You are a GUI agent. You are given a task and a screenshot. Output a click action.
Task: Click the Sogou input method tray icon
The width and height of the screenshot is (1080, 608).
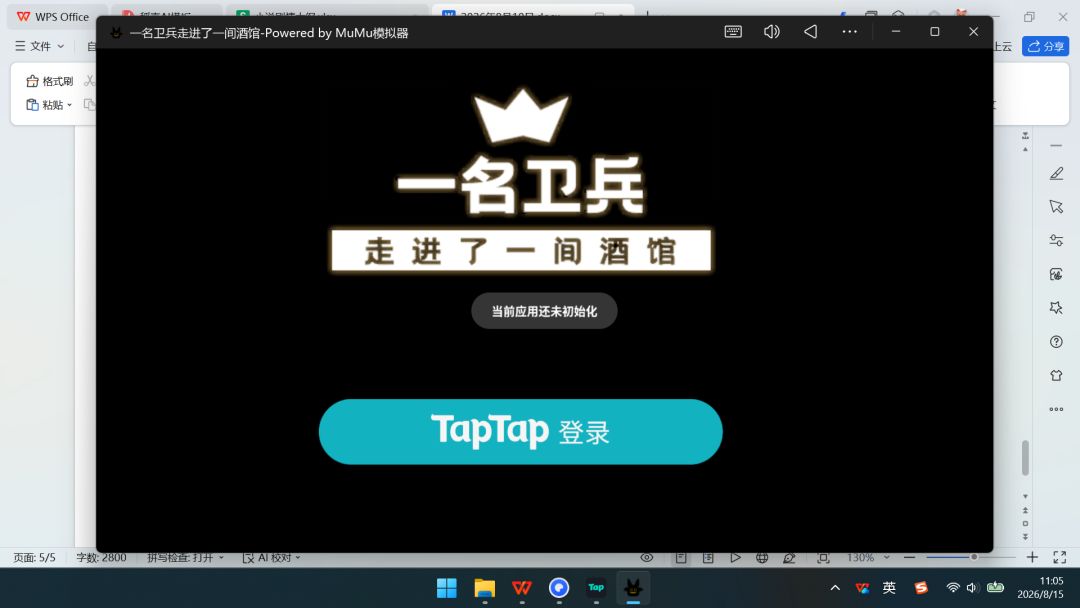[x=921, y=588]
